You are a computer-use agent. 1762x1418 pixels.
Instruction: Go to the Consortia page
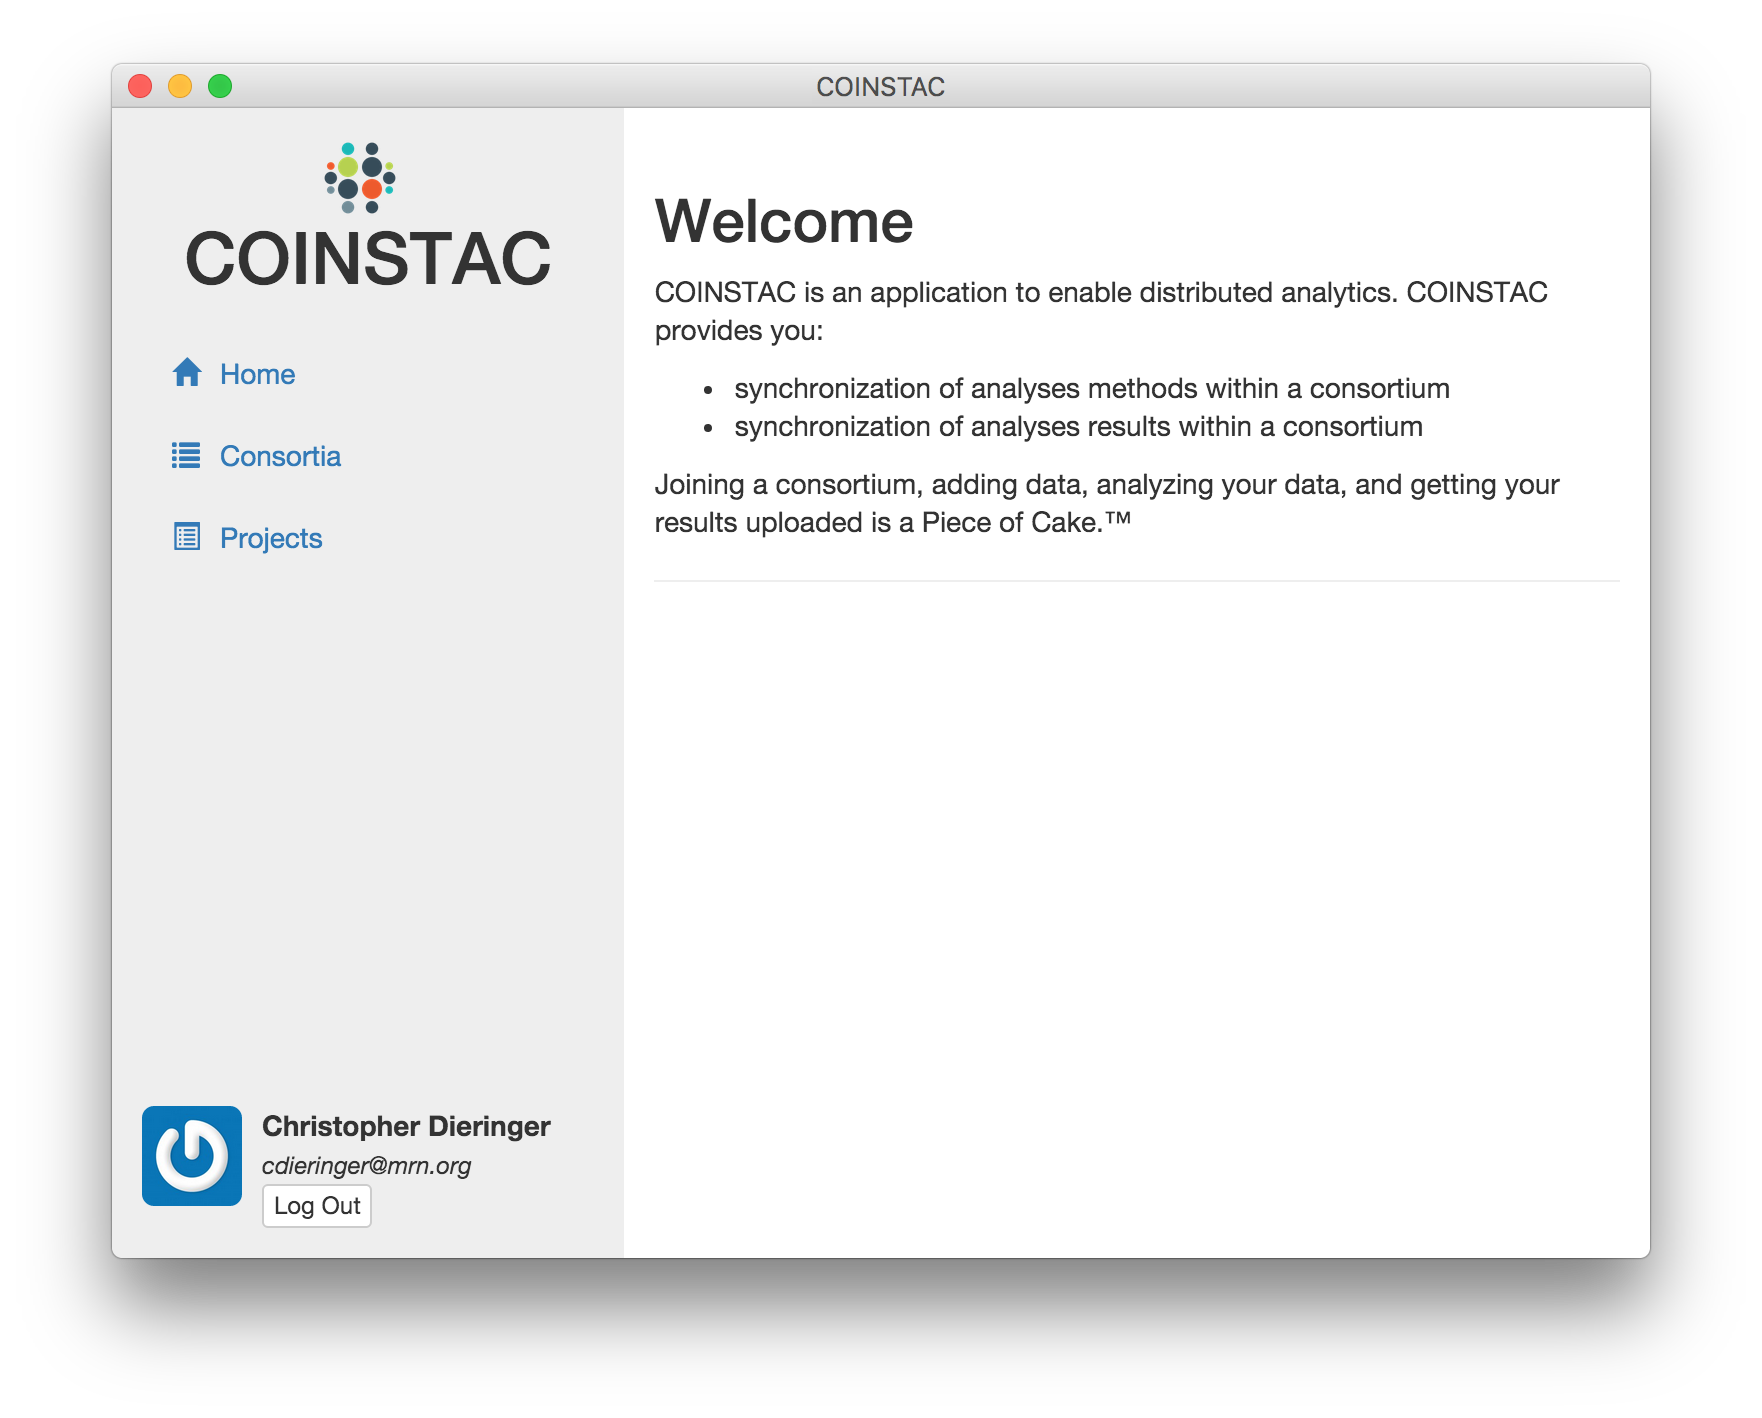click(280, 456)
